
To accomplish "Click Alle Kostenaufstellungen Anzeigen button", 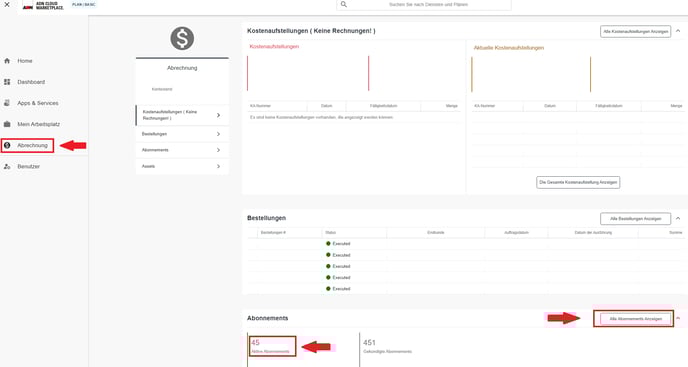I will [x=635, y=32].
